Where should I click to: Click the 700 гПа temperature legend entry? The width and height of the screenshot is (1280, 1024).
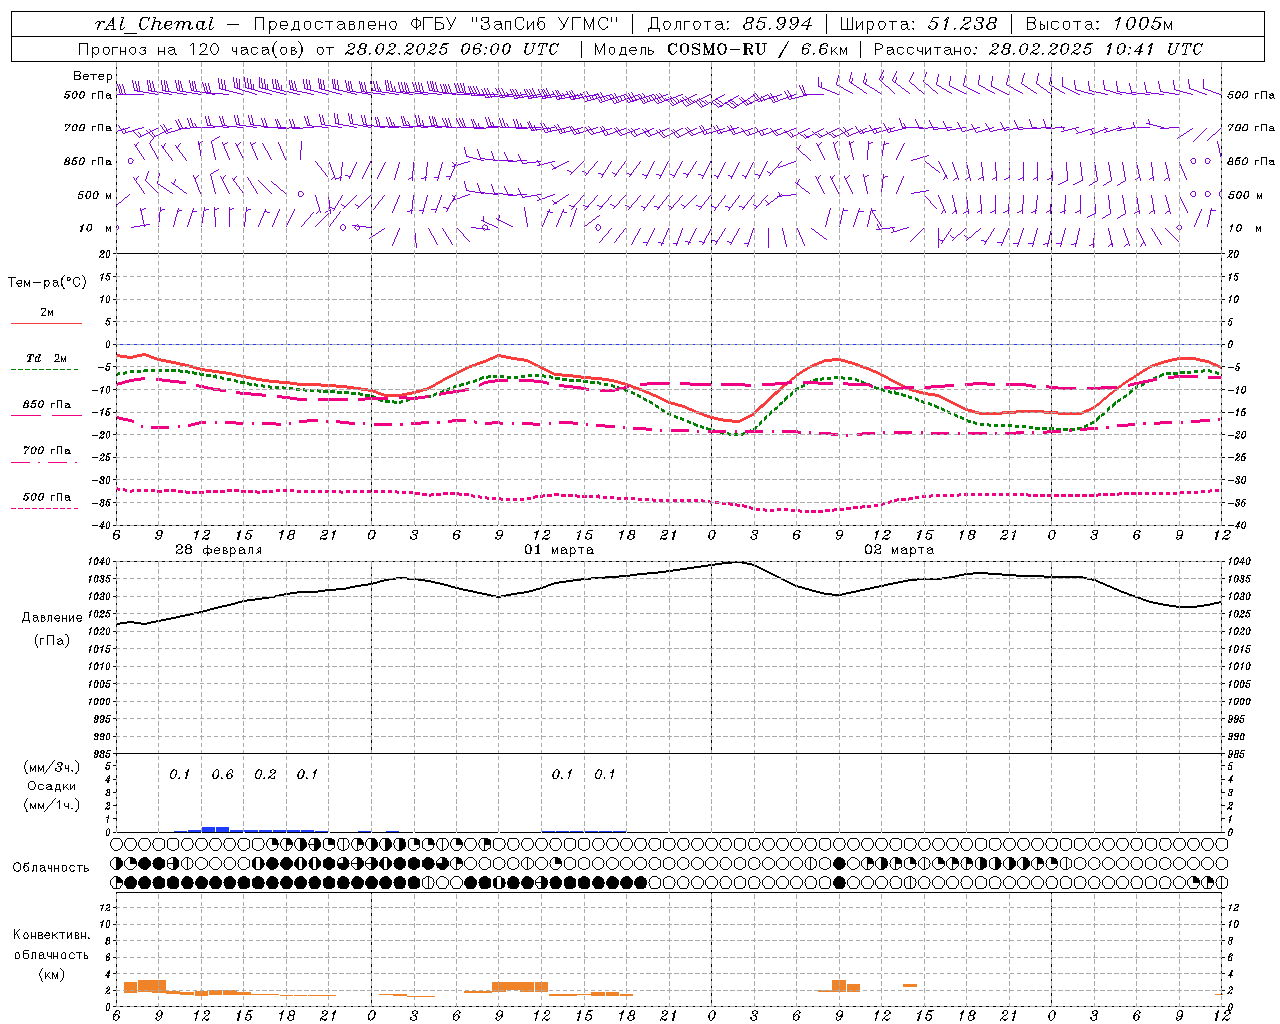point(46,451)
